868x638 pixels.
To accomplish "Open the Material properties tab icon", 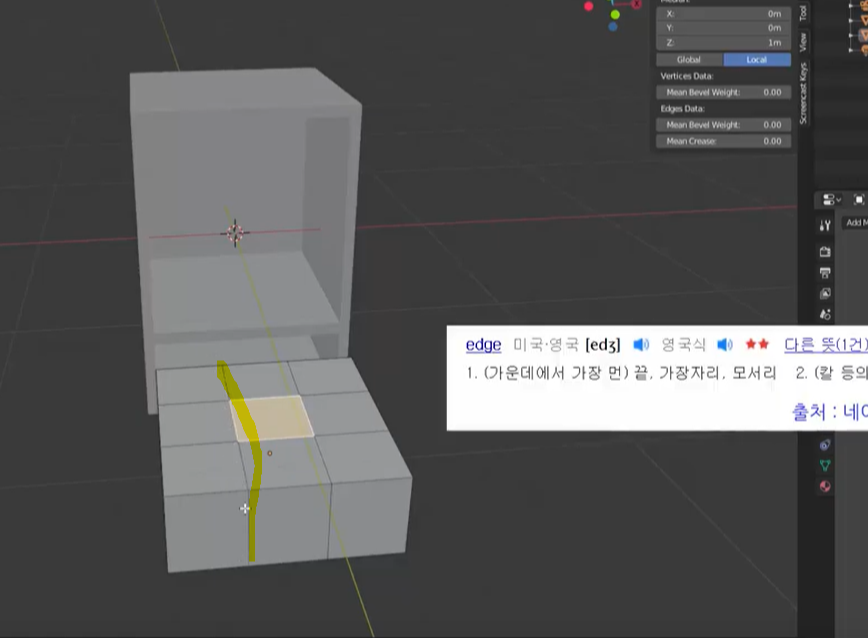I will click(825, 486).
